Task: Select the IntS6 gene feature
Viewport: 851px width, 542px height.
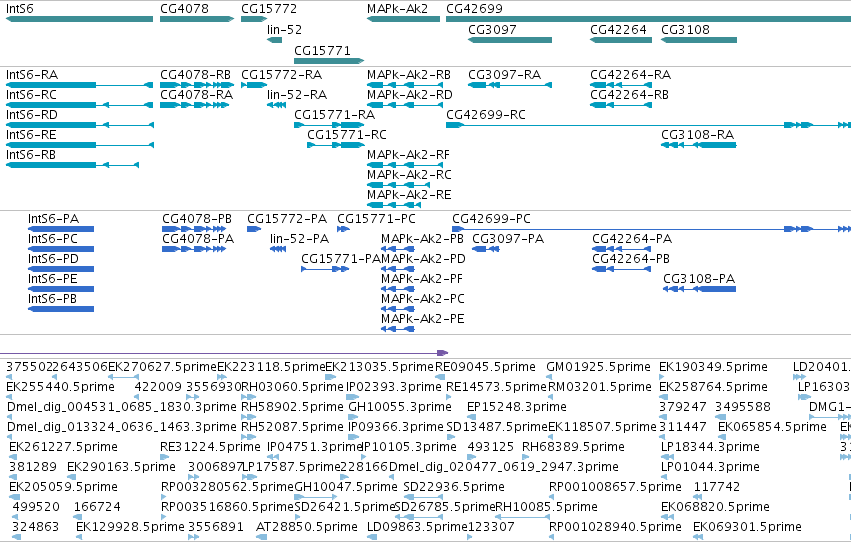Action: coord(79,19)
